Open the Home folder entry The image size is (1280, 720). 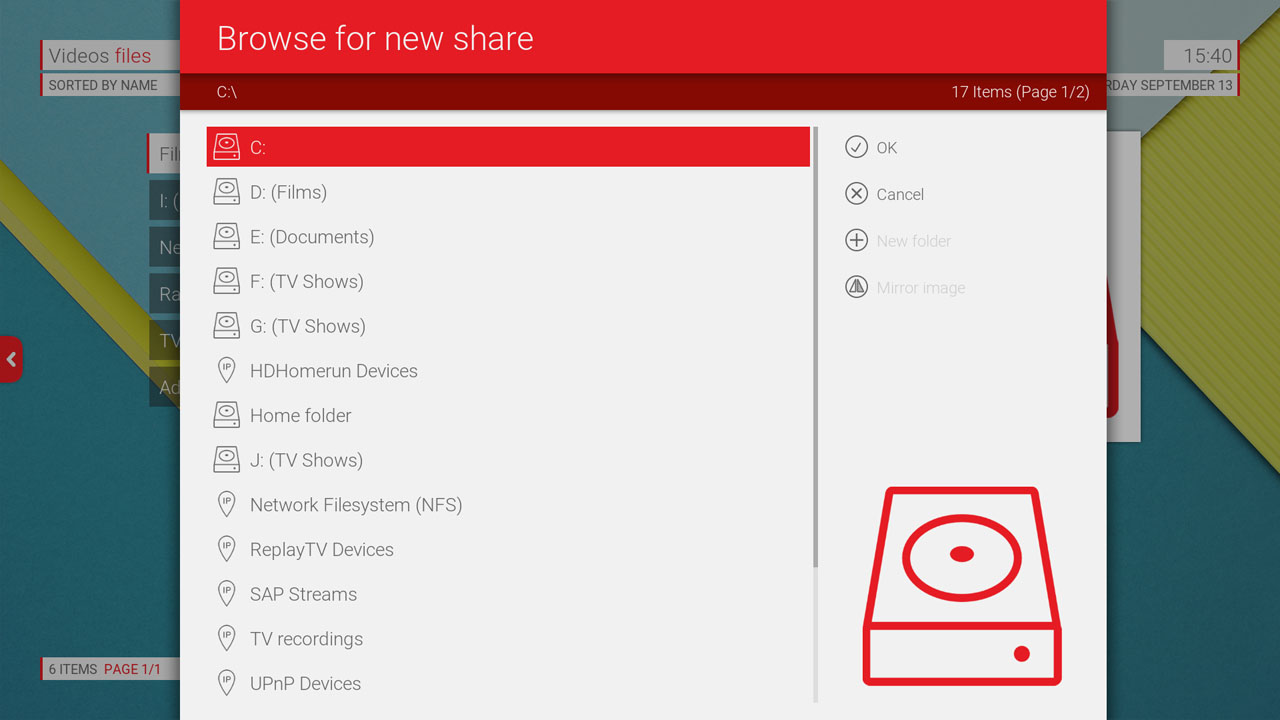pyautogui.click(x=300, y=416)
